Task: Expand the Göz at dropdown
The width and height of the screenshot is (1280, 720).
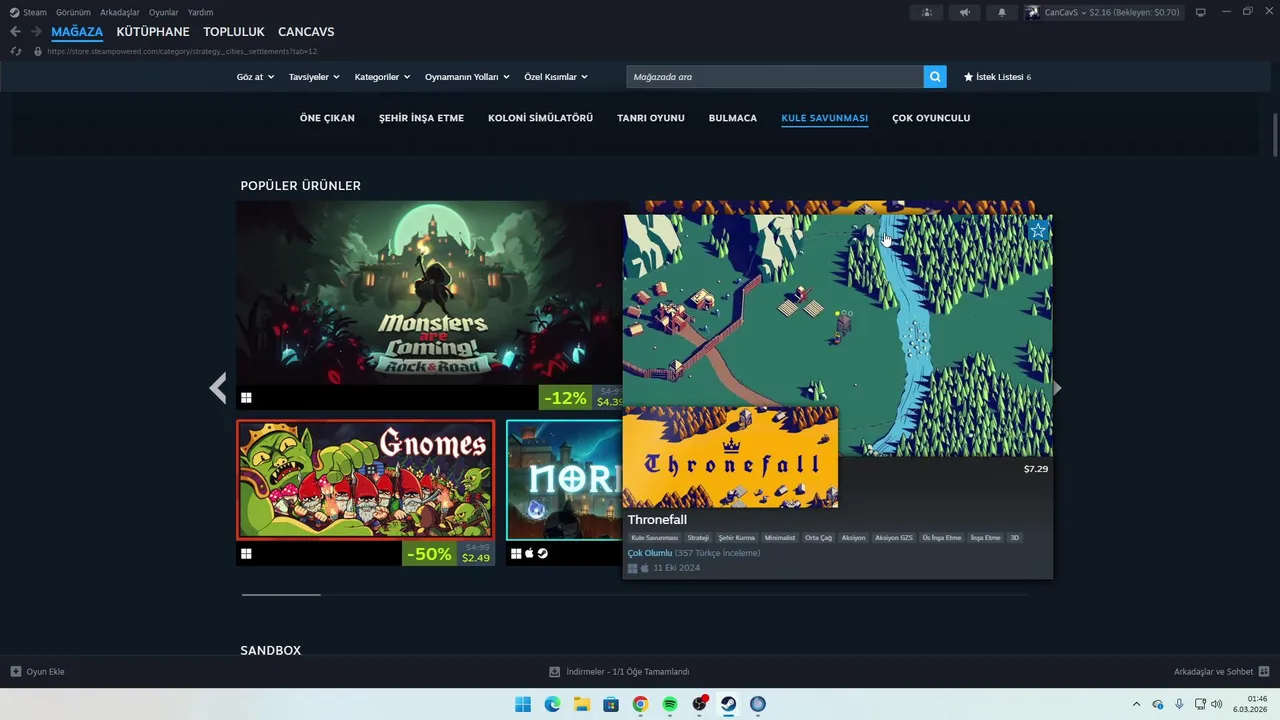Action: [x=255, y=77]
